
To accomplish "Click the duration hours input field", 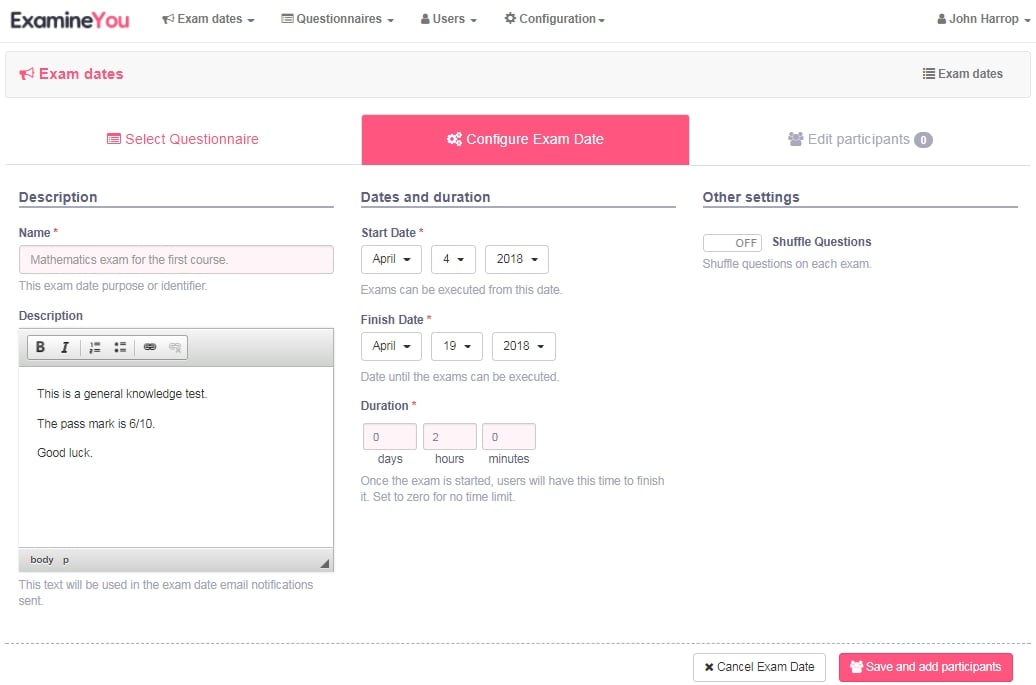I will click(449, 437).
